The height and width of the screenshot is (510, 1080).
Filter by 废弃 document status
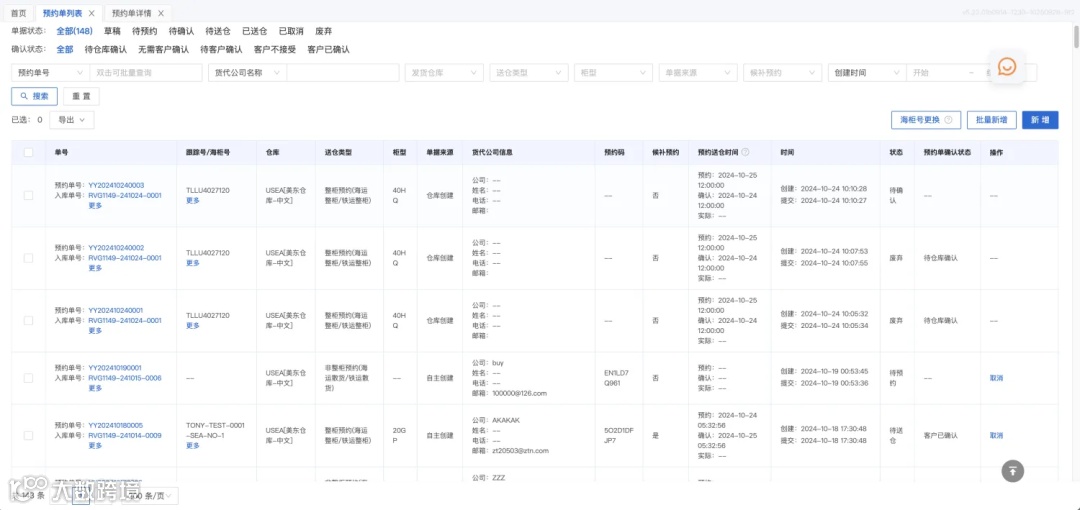coord(324,31)
